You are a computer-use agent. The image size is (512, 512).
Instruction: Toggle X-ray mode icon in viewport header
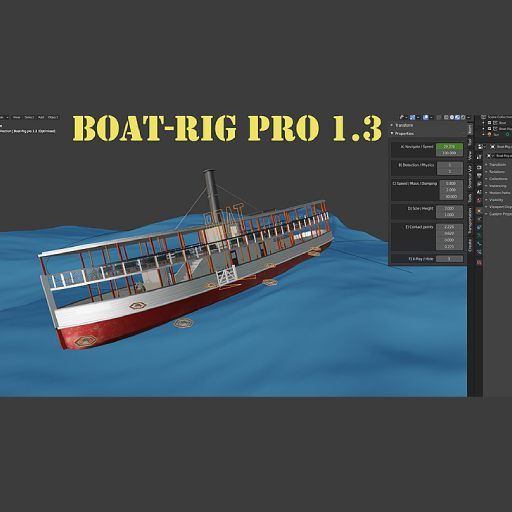click(439, 117)
